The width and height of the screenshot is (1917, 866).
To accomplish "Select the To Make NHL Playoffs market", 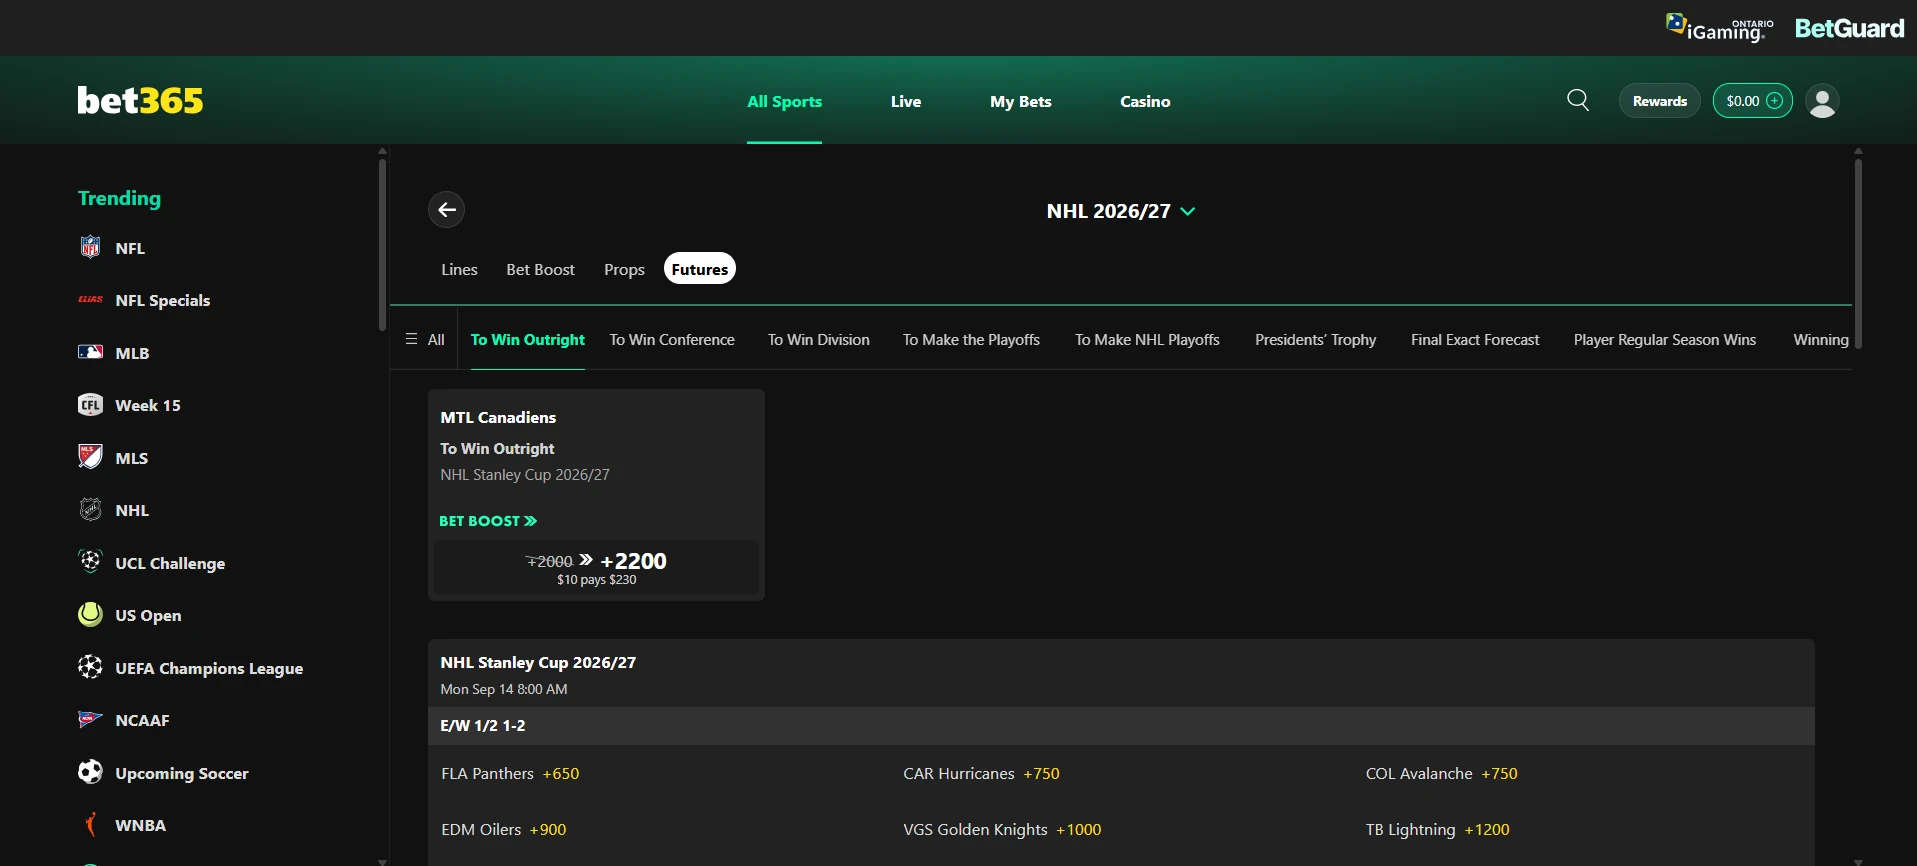I will coord(1147,339).
